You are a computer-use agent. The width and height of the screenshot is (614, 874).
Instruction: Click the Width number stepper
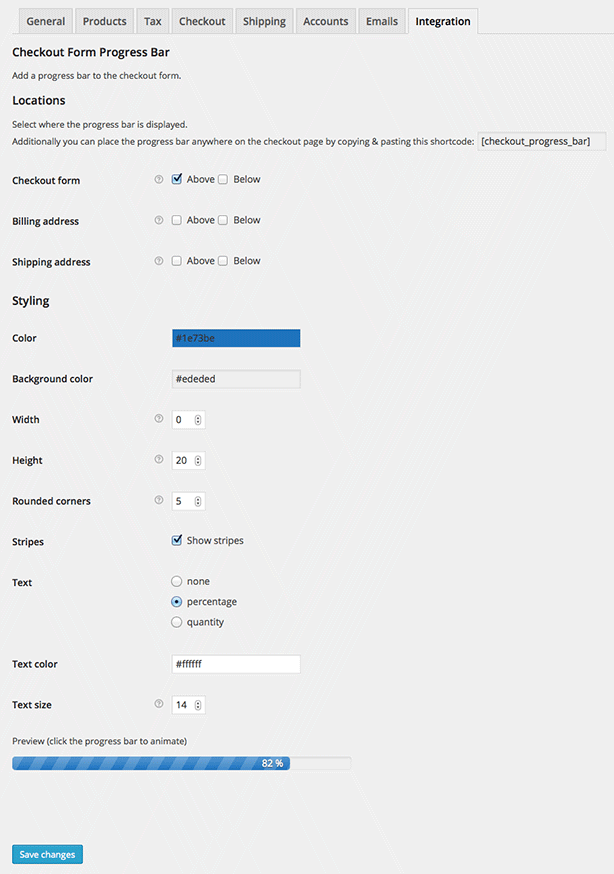click(198, 420)
